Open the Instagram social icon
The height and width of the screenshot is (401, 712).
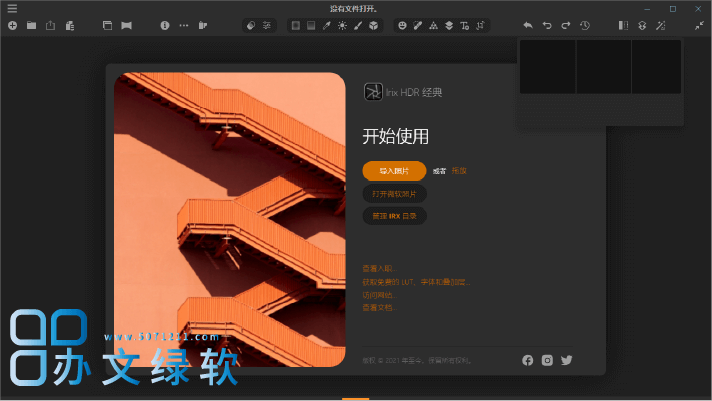click(x=547, y=360)
